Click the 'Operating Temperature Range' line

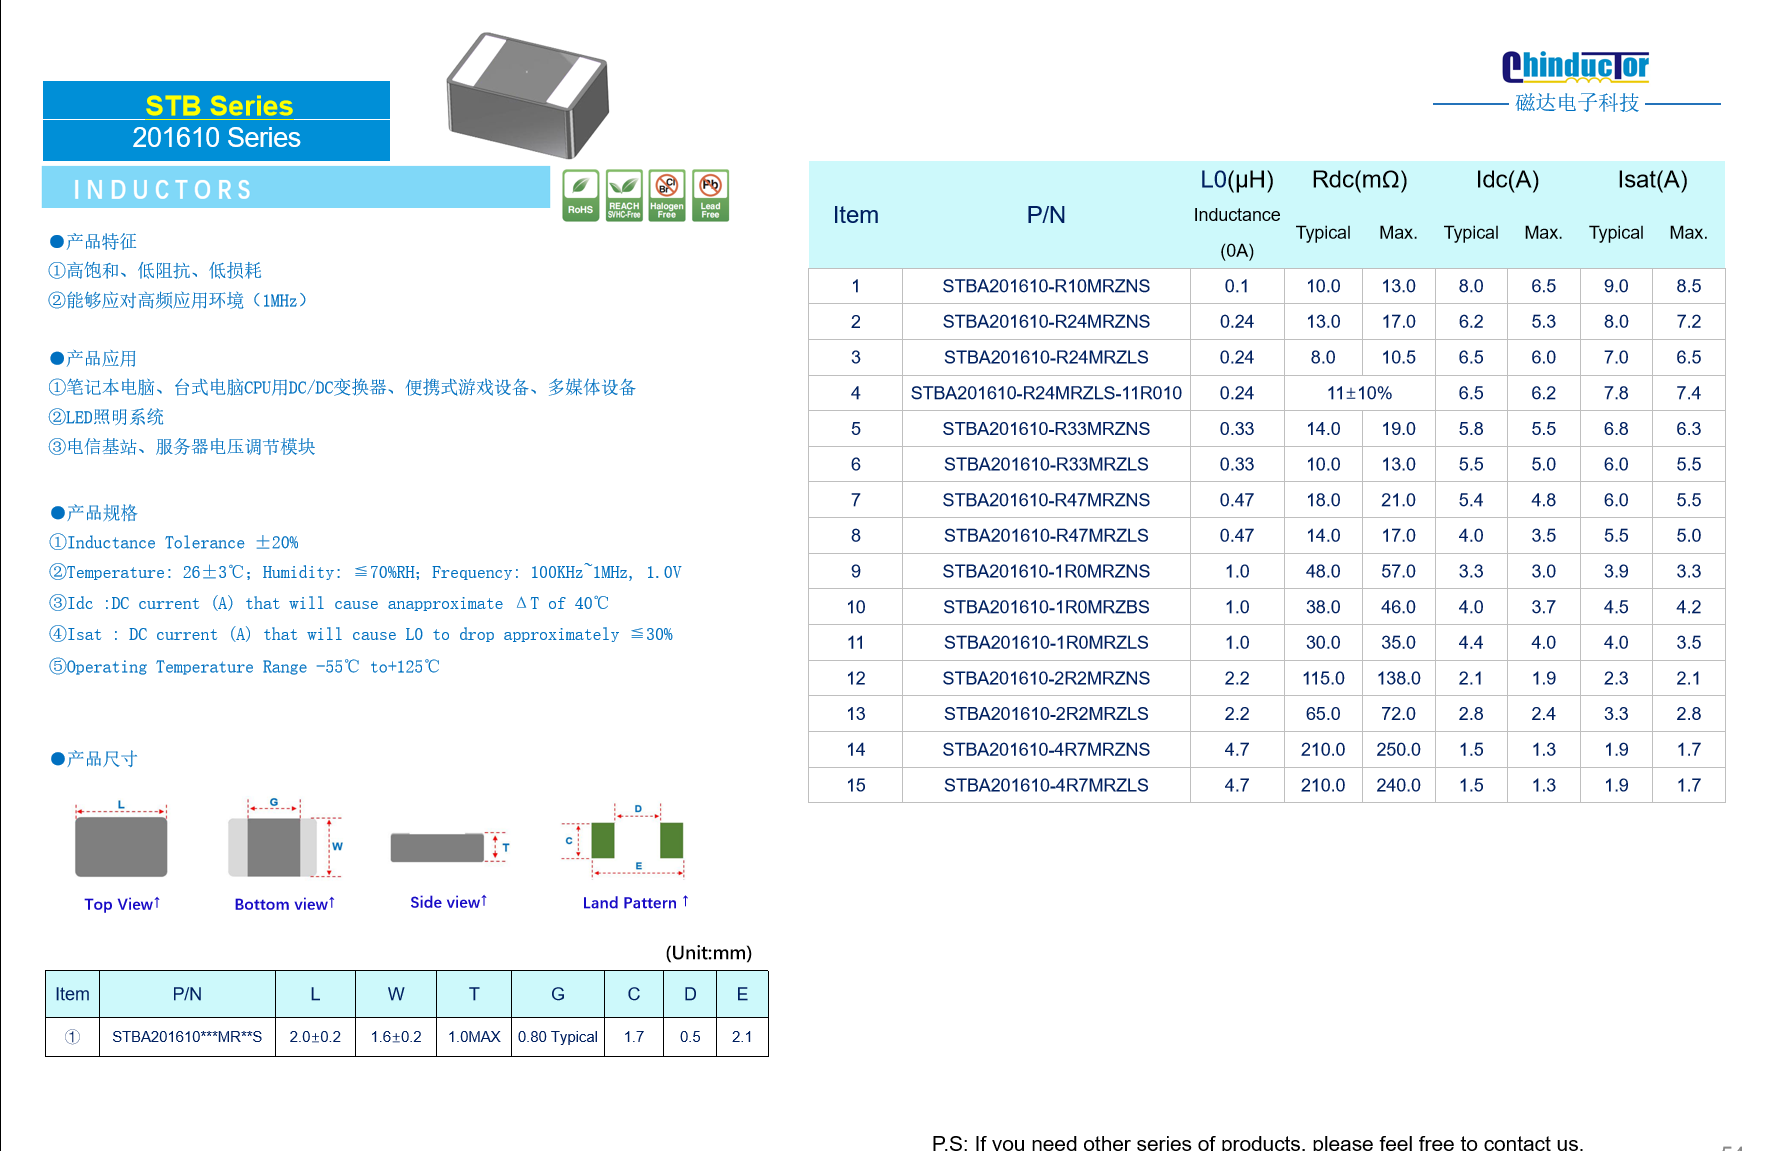[245, 667]
